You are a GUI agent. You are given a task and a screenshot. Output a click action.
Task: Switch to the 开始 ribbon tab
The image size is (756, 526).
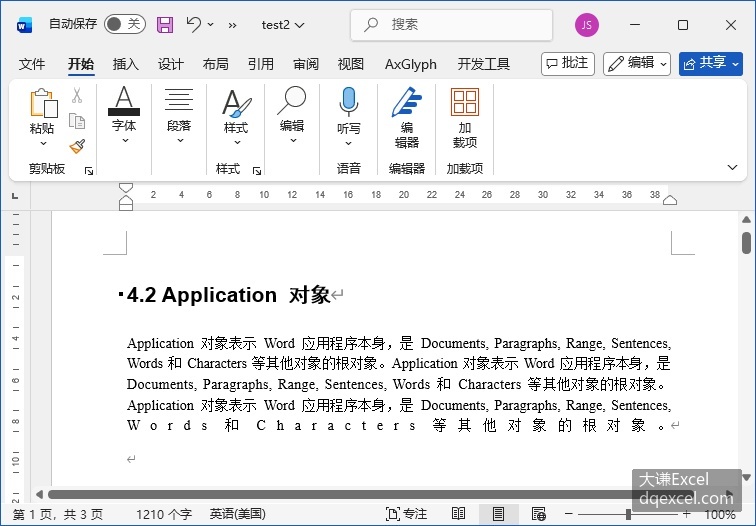click(x=81, y=64)
